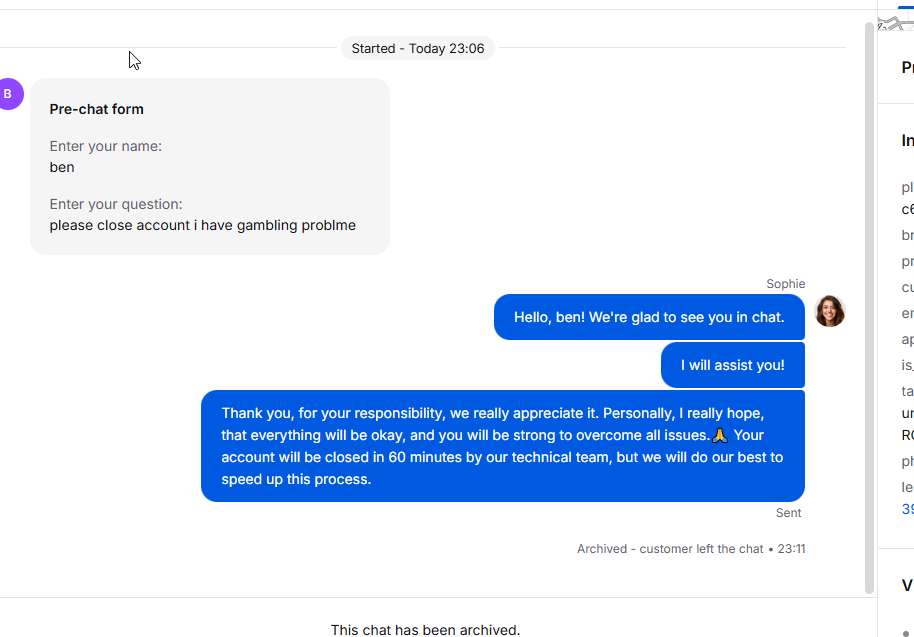
Task: Click the Sophie agent name label
Action: pos(786,284)
